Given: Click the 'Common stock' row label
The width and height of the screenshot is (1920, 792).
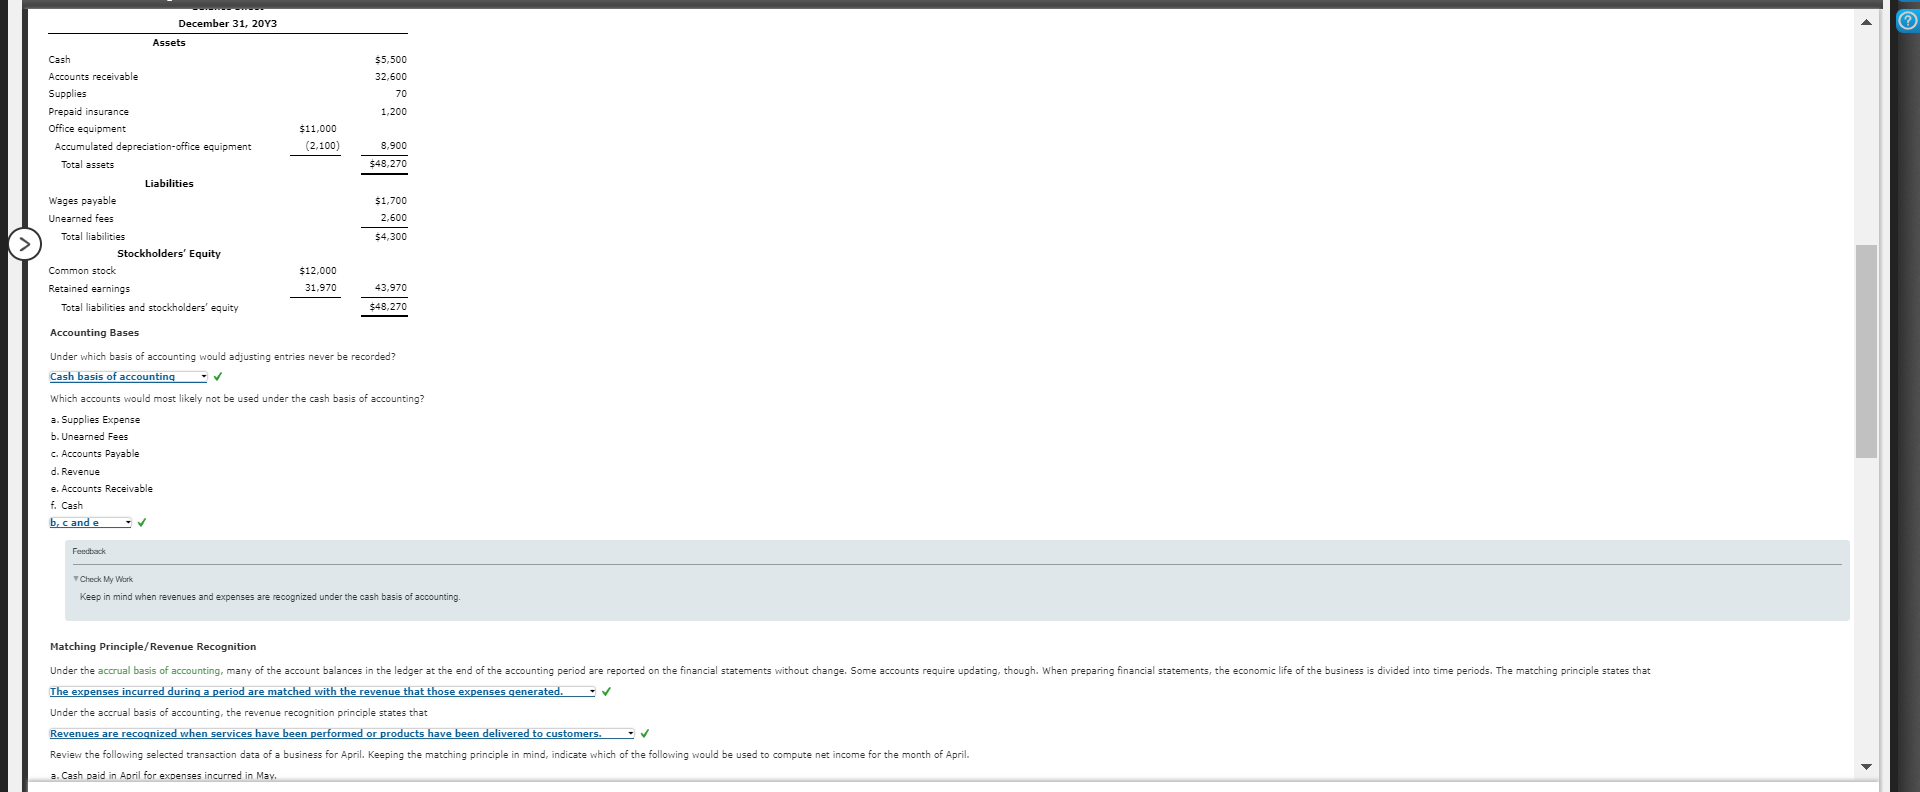Looking at the screenshot, I should 82,271.
